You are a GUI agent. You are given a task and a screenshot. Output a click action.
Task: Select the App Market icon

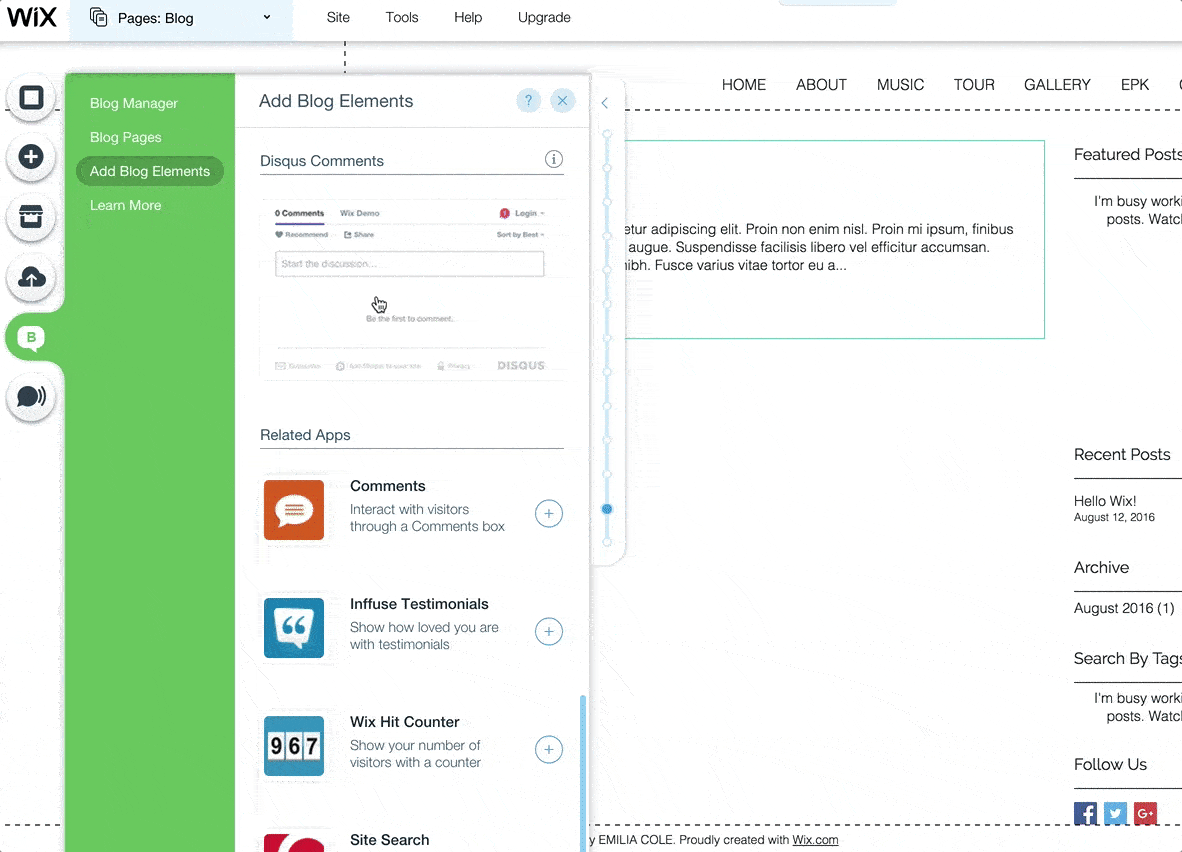30,218
